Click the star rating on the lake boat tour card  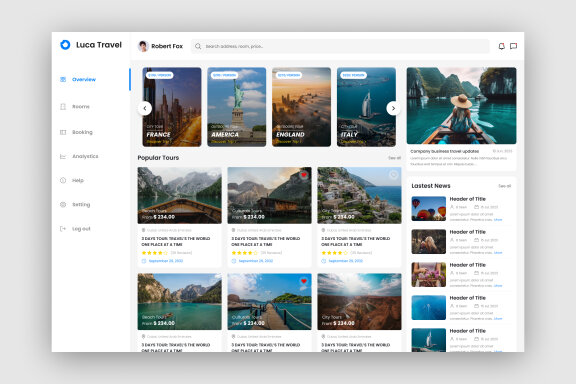point(155,253)
